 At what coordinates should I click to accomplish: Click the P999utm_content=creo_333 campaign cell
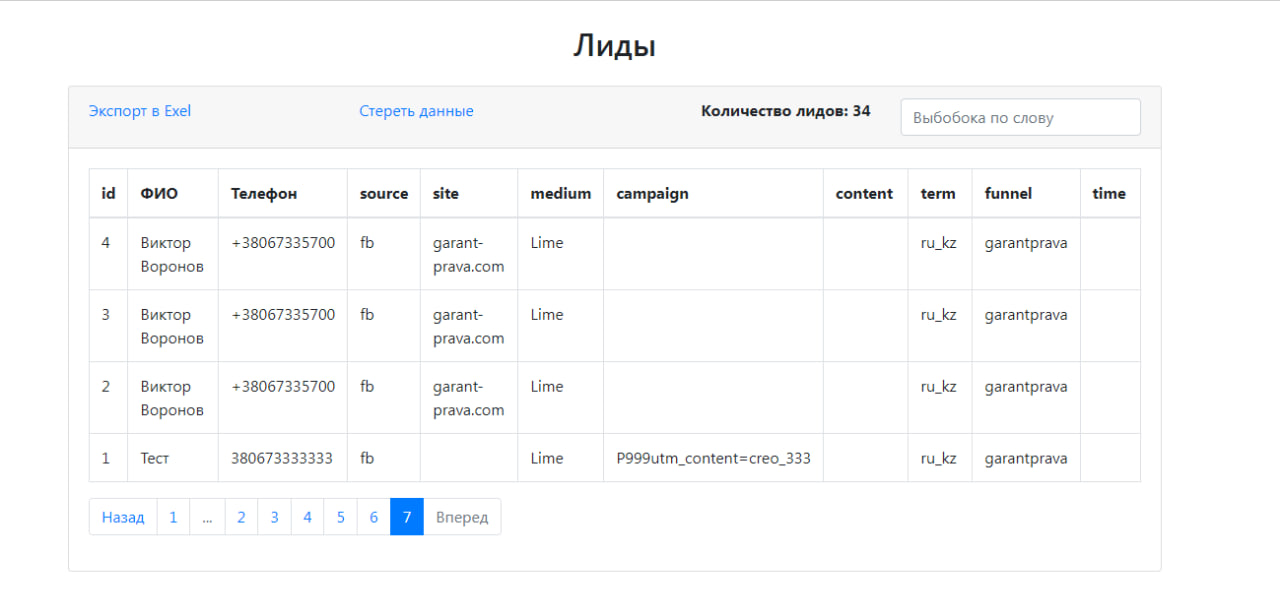click(x=714, y=459)
